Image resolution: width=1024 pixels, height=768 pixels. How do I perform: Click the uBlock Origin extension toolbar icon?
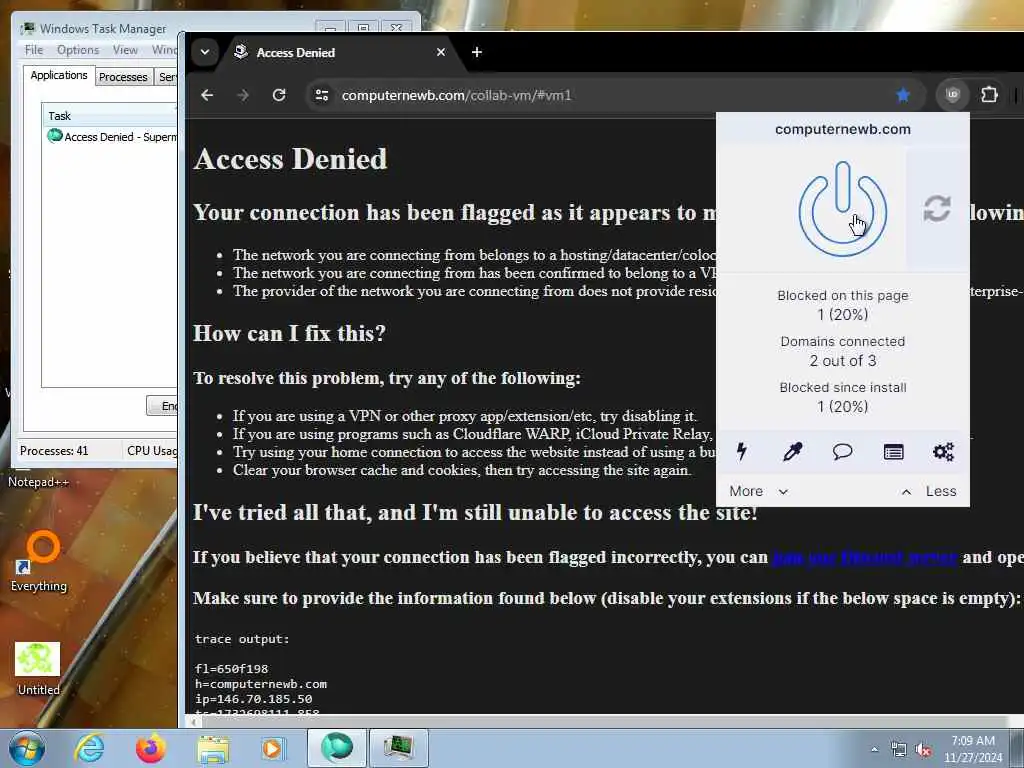pos(952,95)
